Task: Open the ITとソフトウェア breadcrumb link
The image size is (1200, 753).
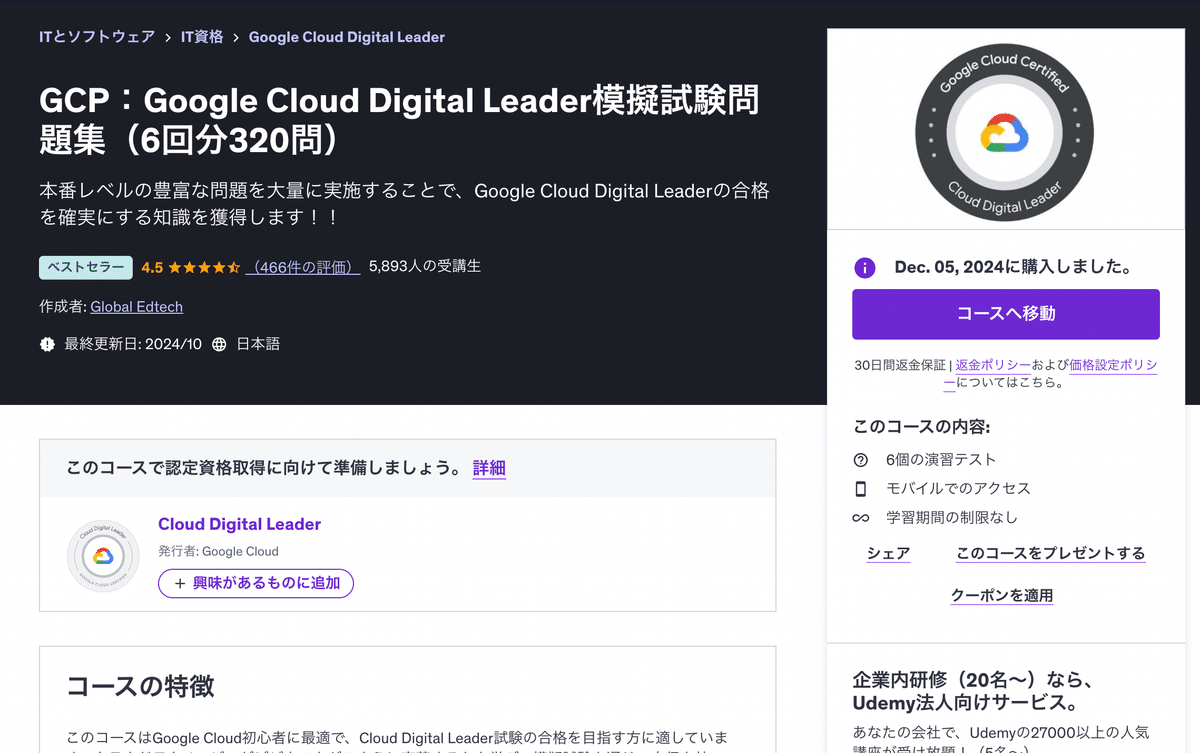Action: [97, 37]
